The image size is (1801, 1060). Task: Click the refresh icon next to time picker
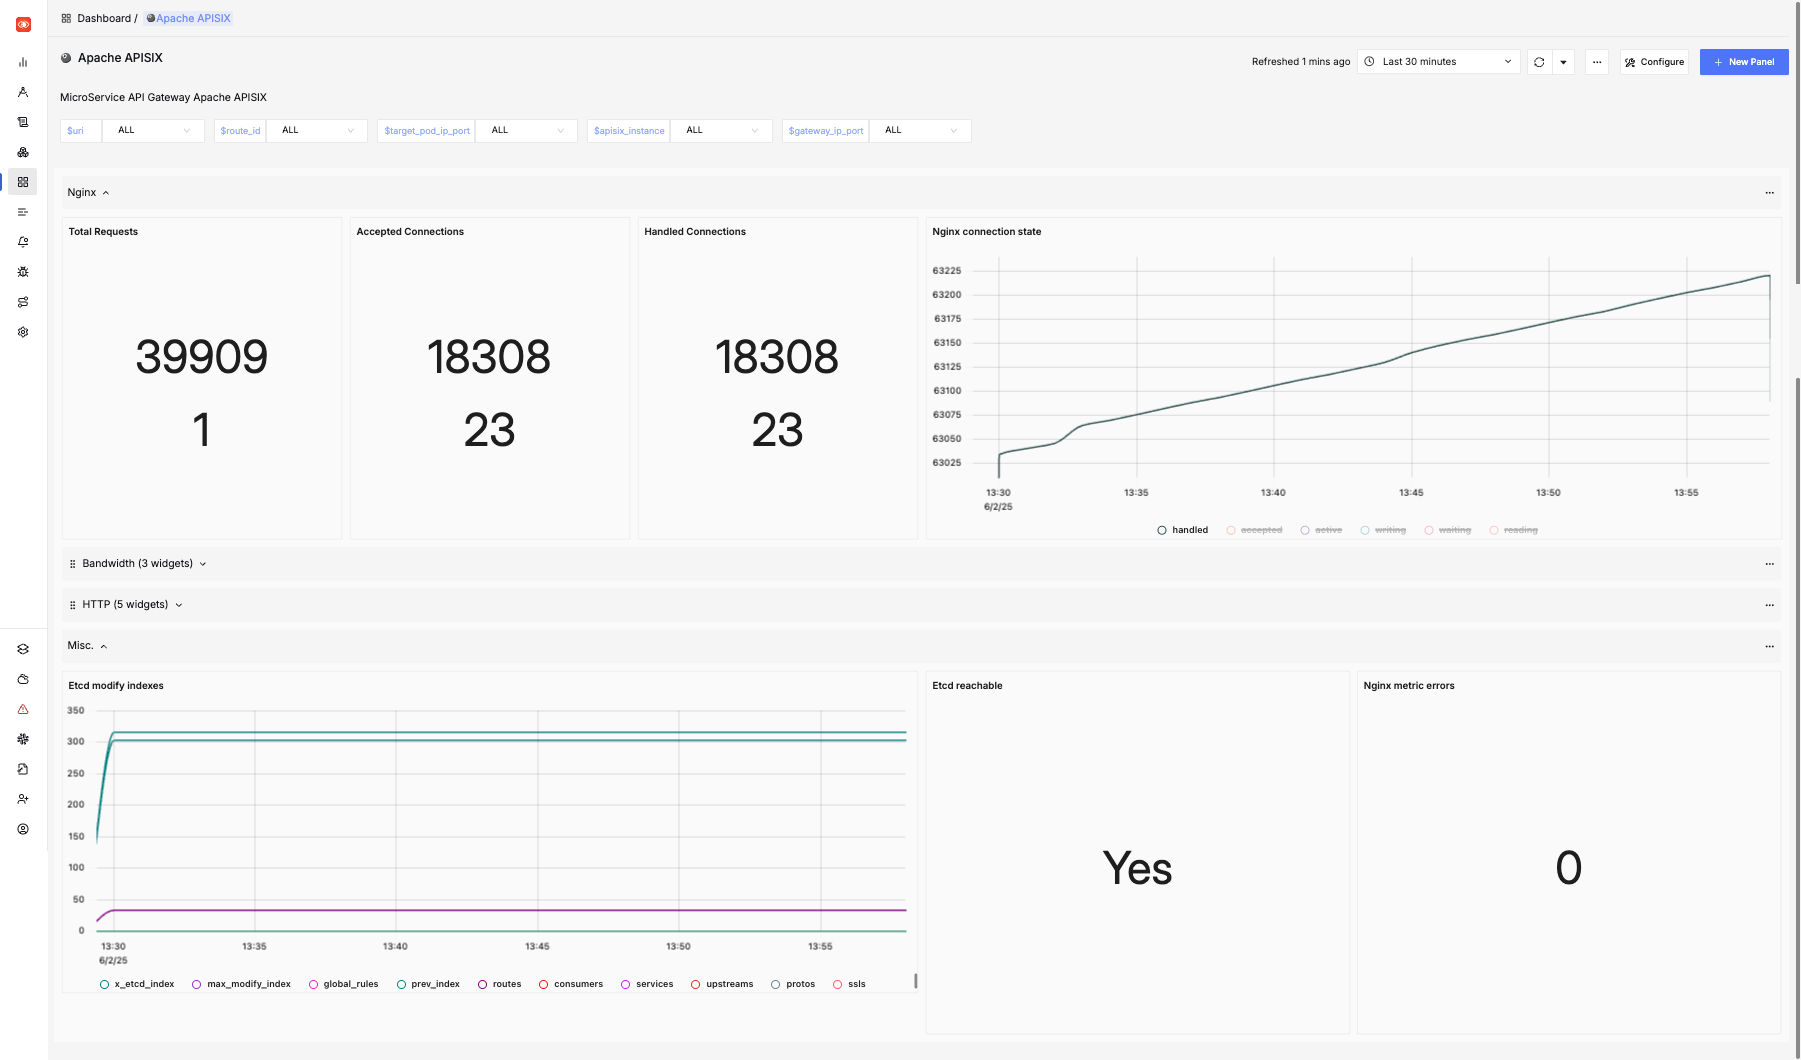click(1539, 61)
